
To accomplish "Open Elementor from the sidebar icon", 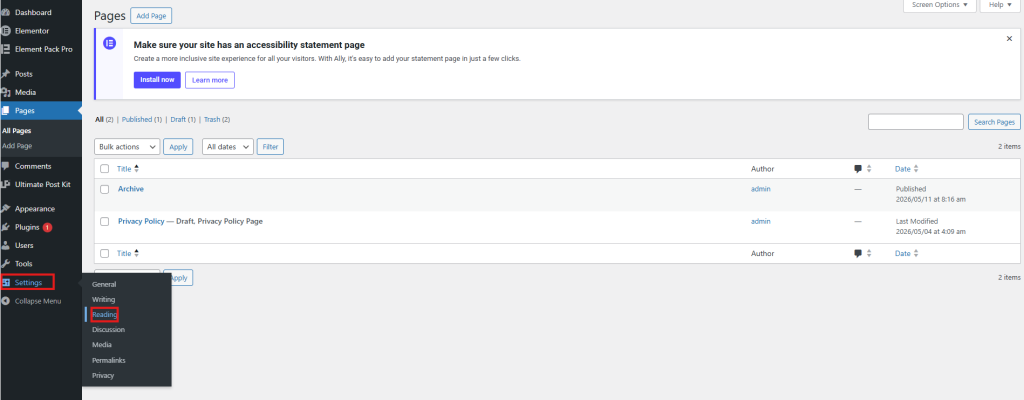I will pyautogui.click(x=6, y=31).
